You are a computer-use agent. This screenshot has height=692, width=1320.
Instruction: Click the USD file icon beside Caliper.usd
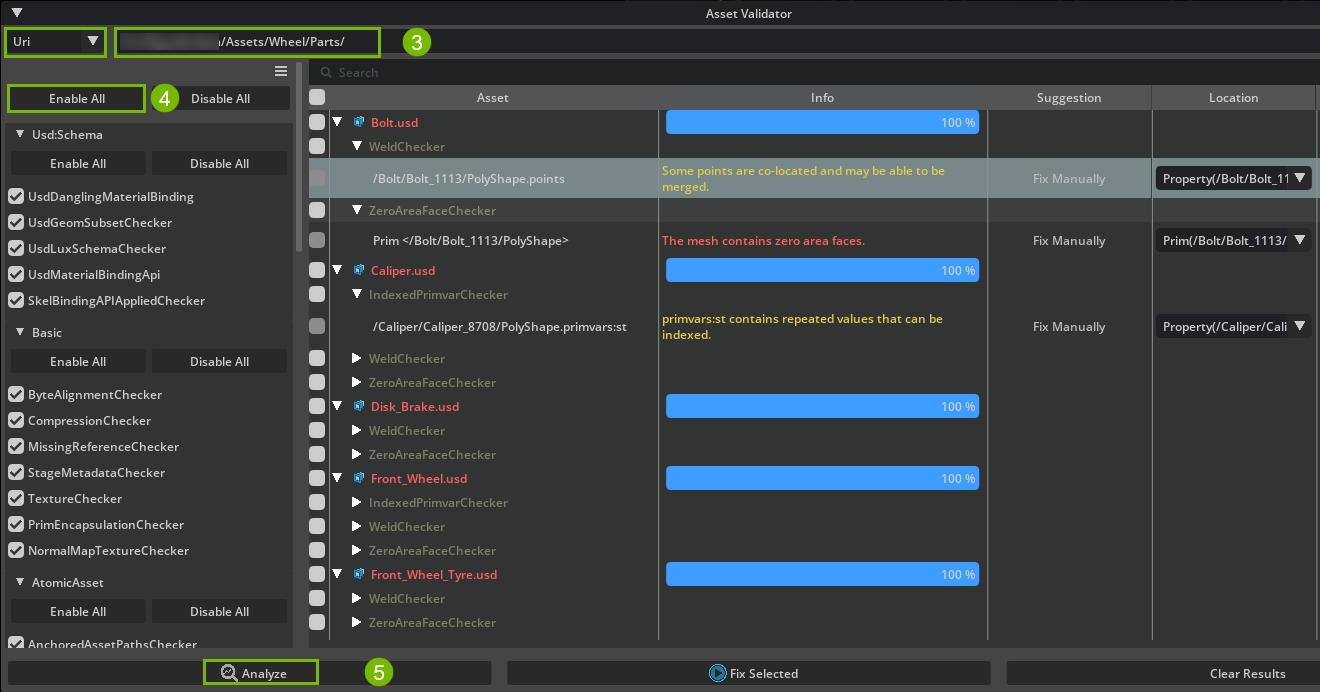358,270
